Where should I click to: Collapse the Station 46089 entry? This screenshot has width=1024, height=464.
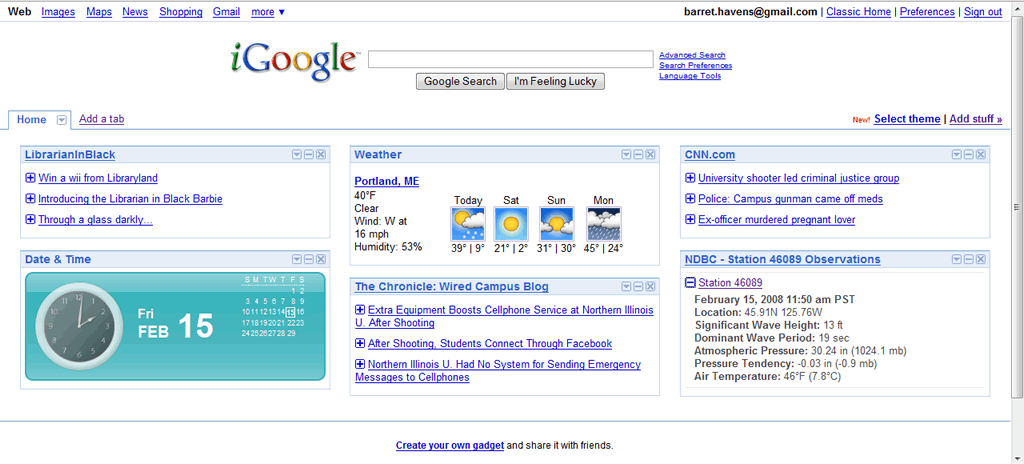(x=690, y=282)
